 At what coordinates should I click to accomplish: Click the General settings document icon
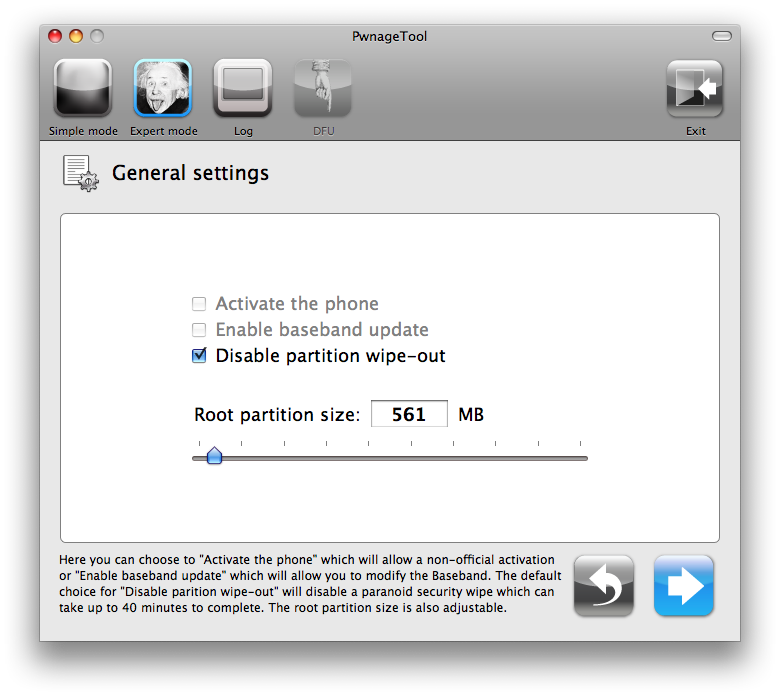(81, 174)
